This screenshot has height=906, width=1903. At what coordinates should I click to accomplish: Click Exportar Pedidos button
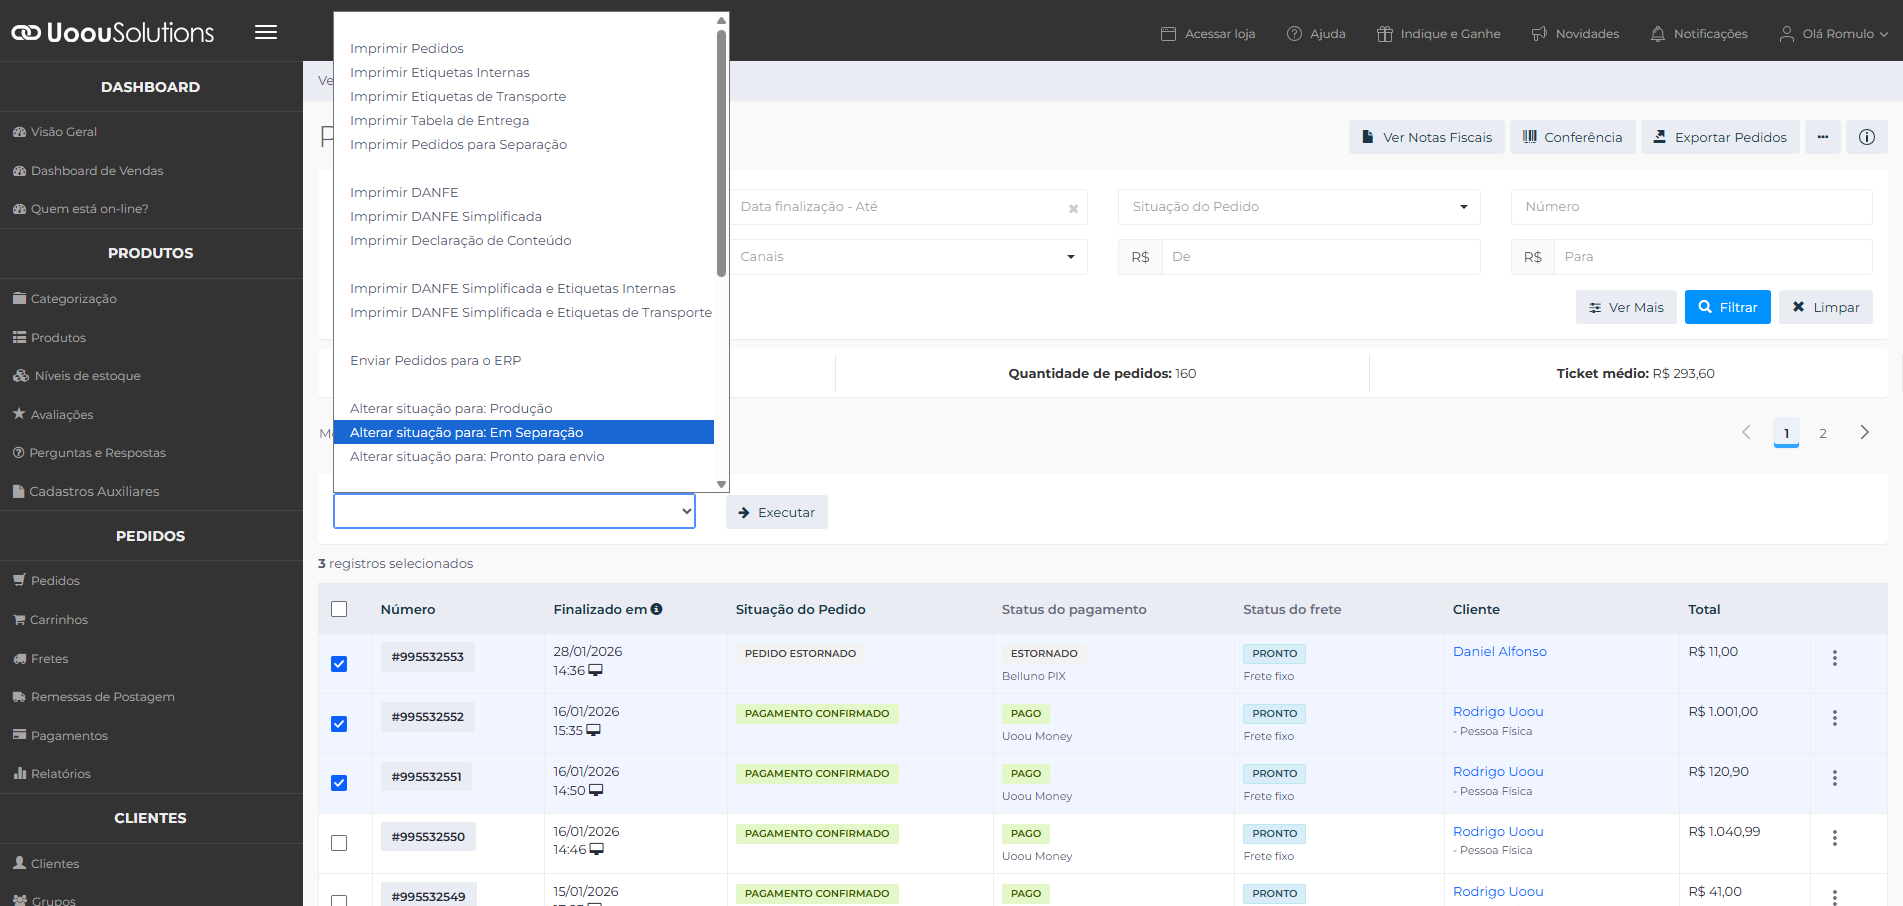click(x=1720, y=137)
